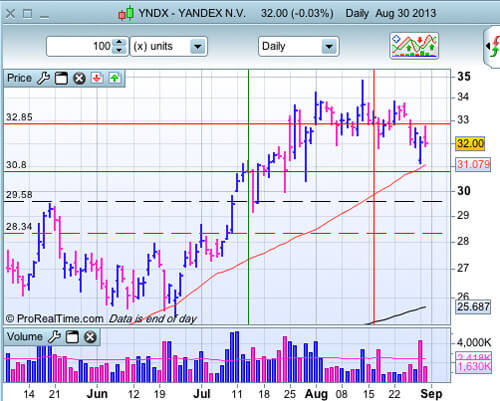Select the 29.58 dashed line label

(x=19, y=195)
